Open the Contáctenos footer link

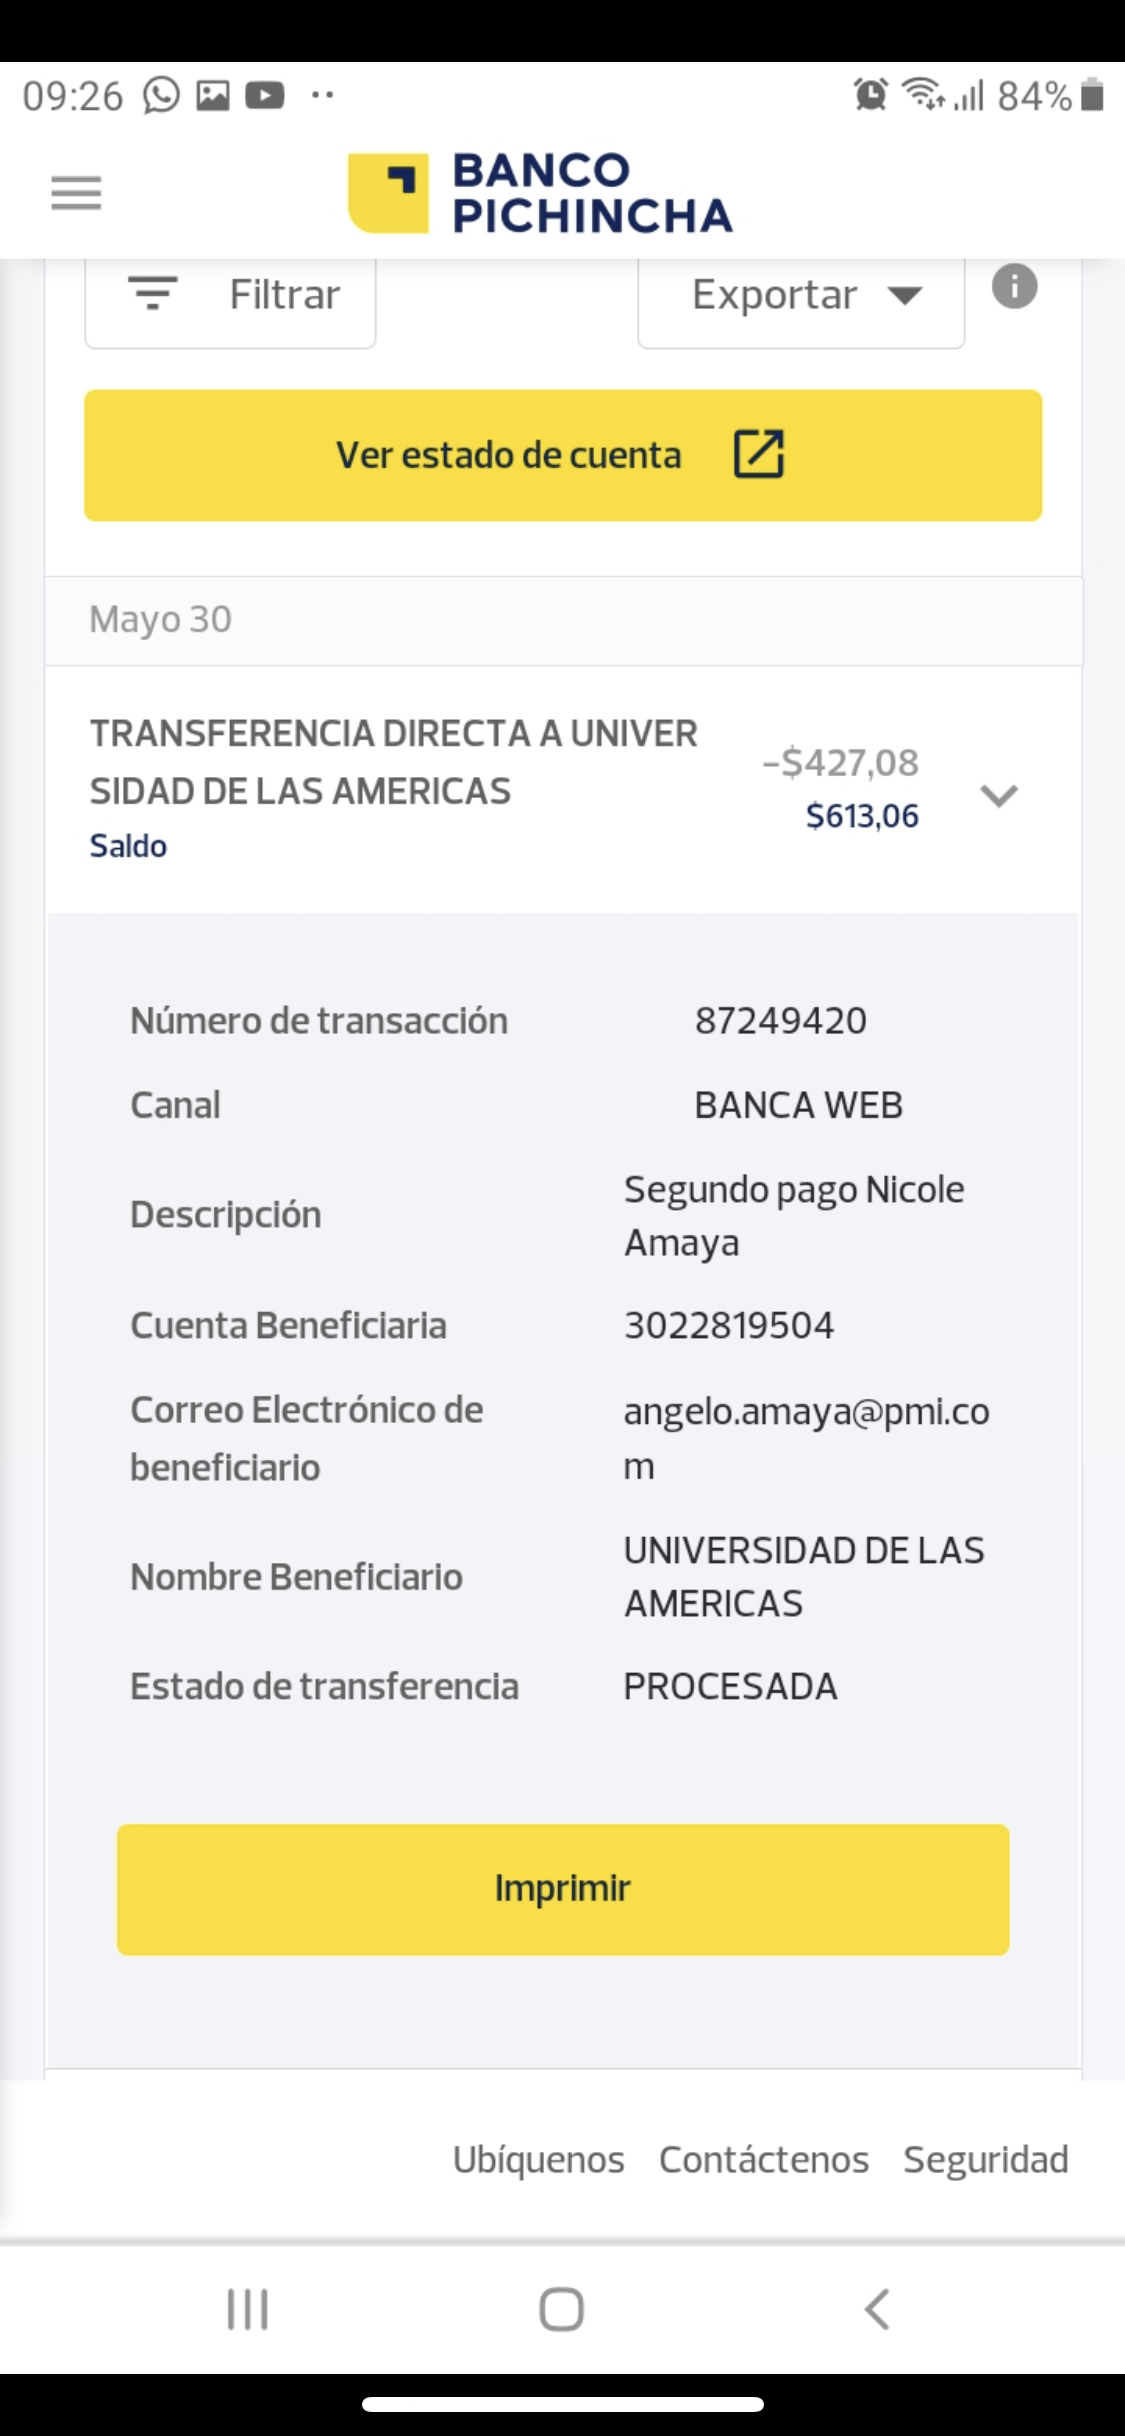tap(763, 2159)
